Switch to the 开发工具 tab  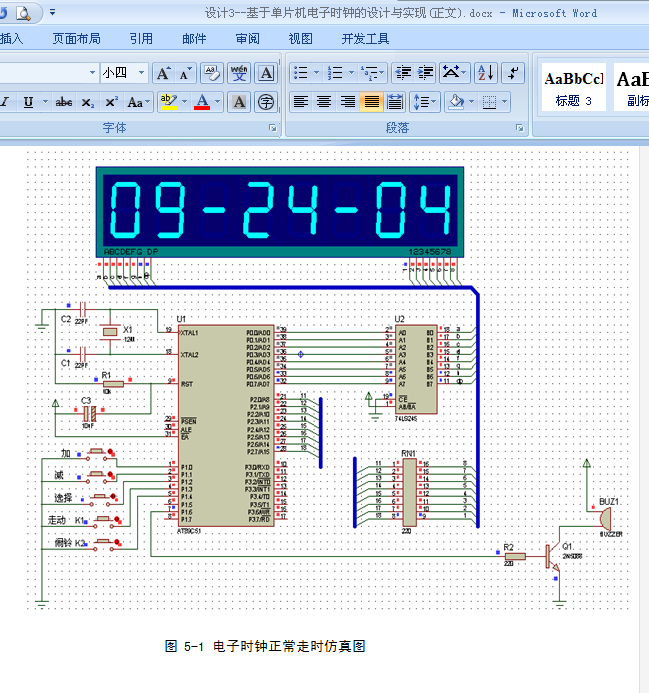click(x=365, y=39)
